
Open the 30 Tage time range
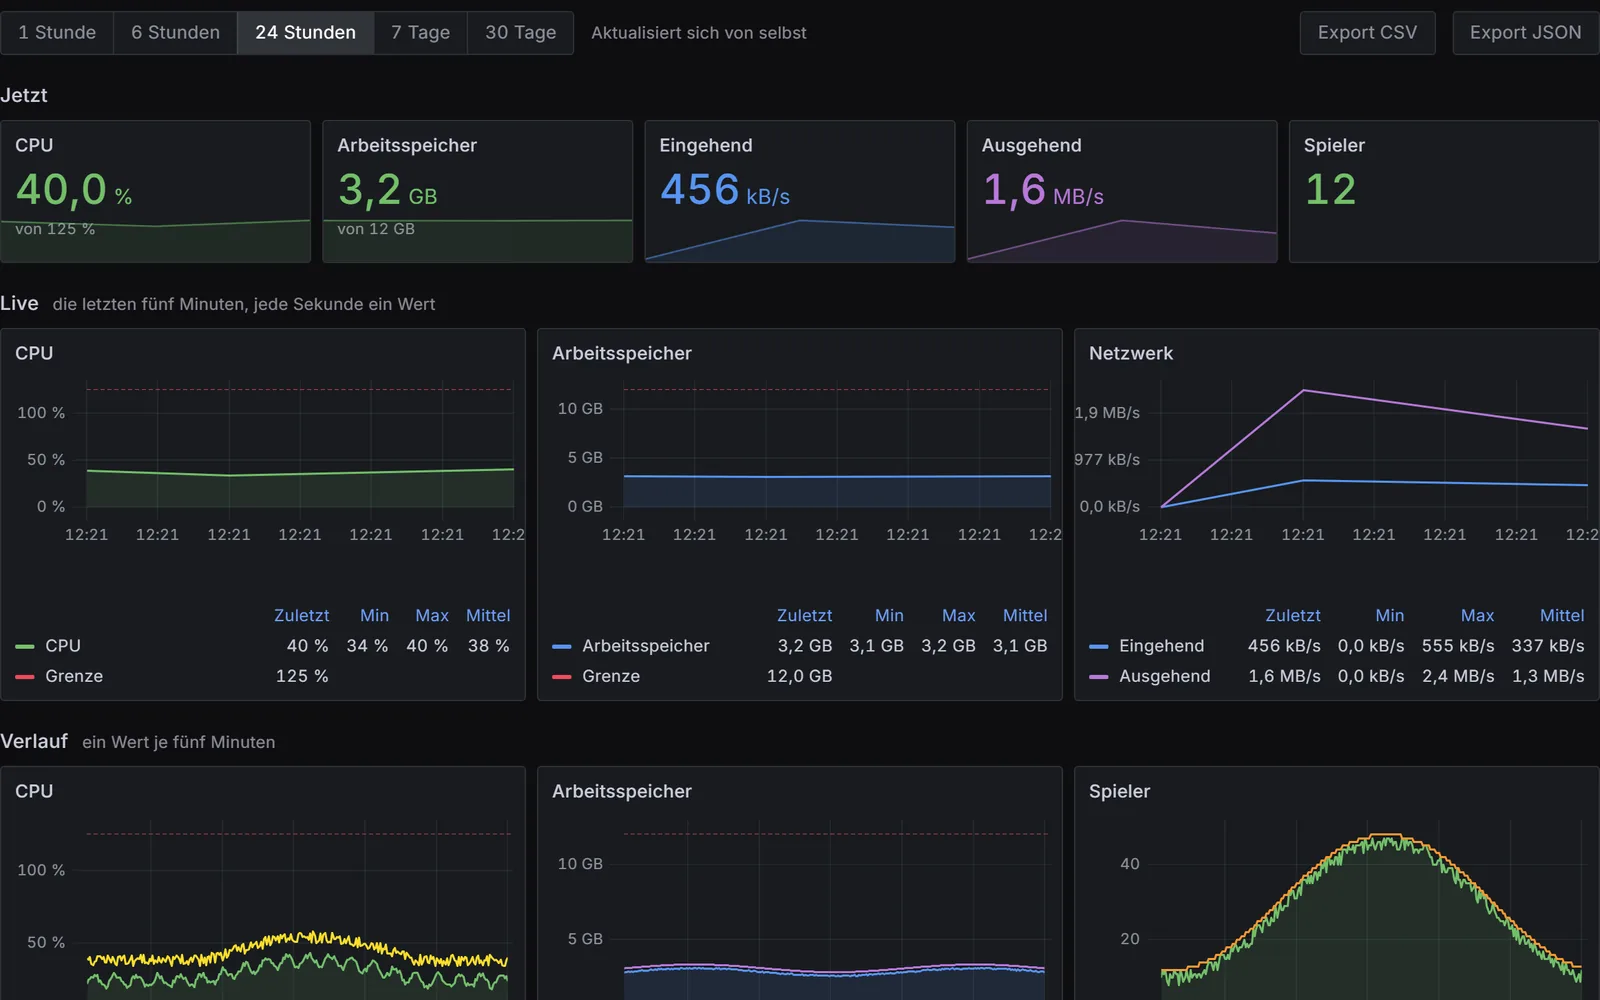point(520,33)
